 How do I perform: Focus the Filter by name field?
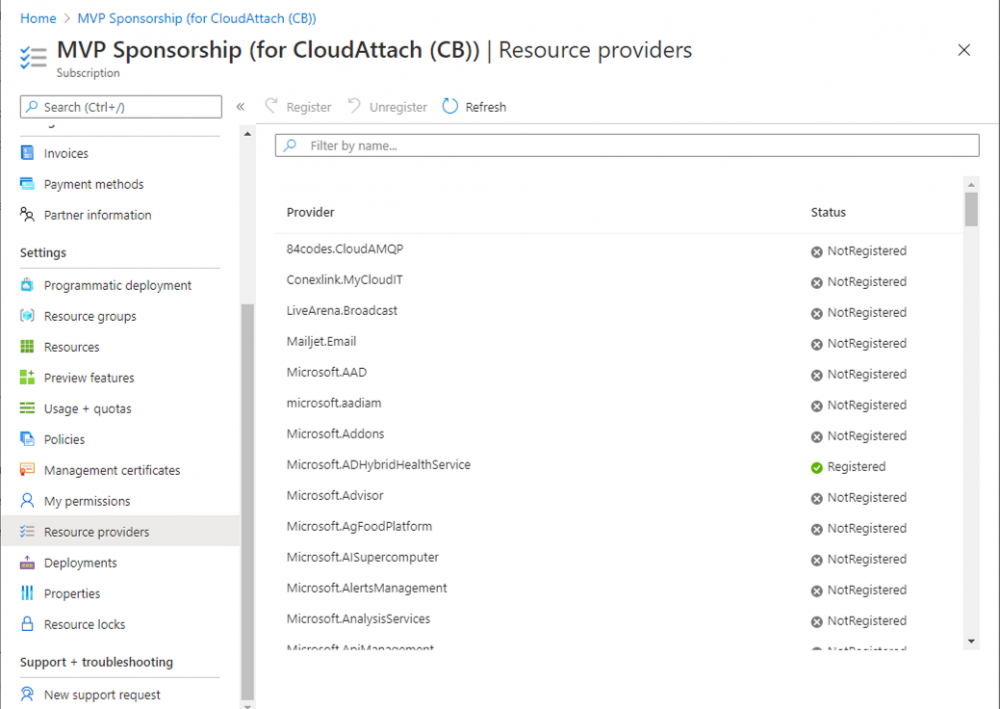(627, 145)
